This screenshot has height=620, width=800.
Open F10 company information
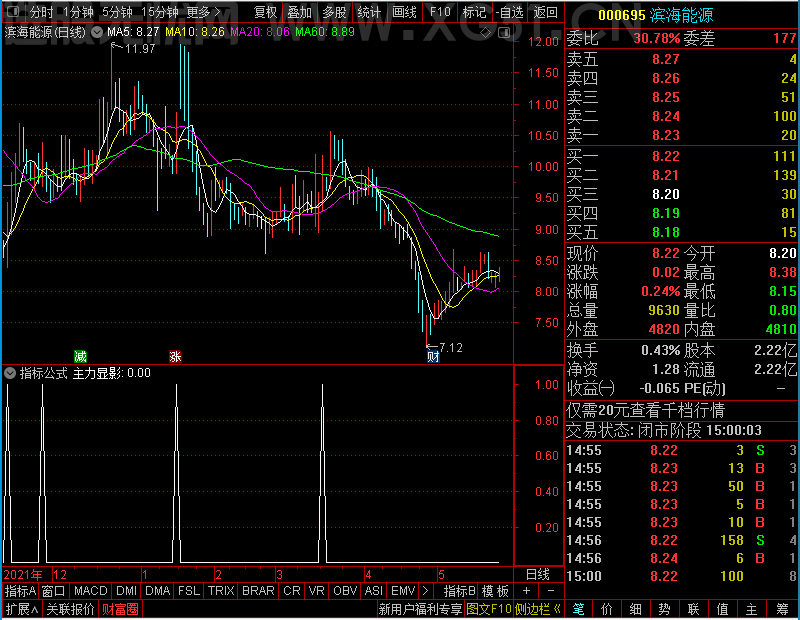440,12
